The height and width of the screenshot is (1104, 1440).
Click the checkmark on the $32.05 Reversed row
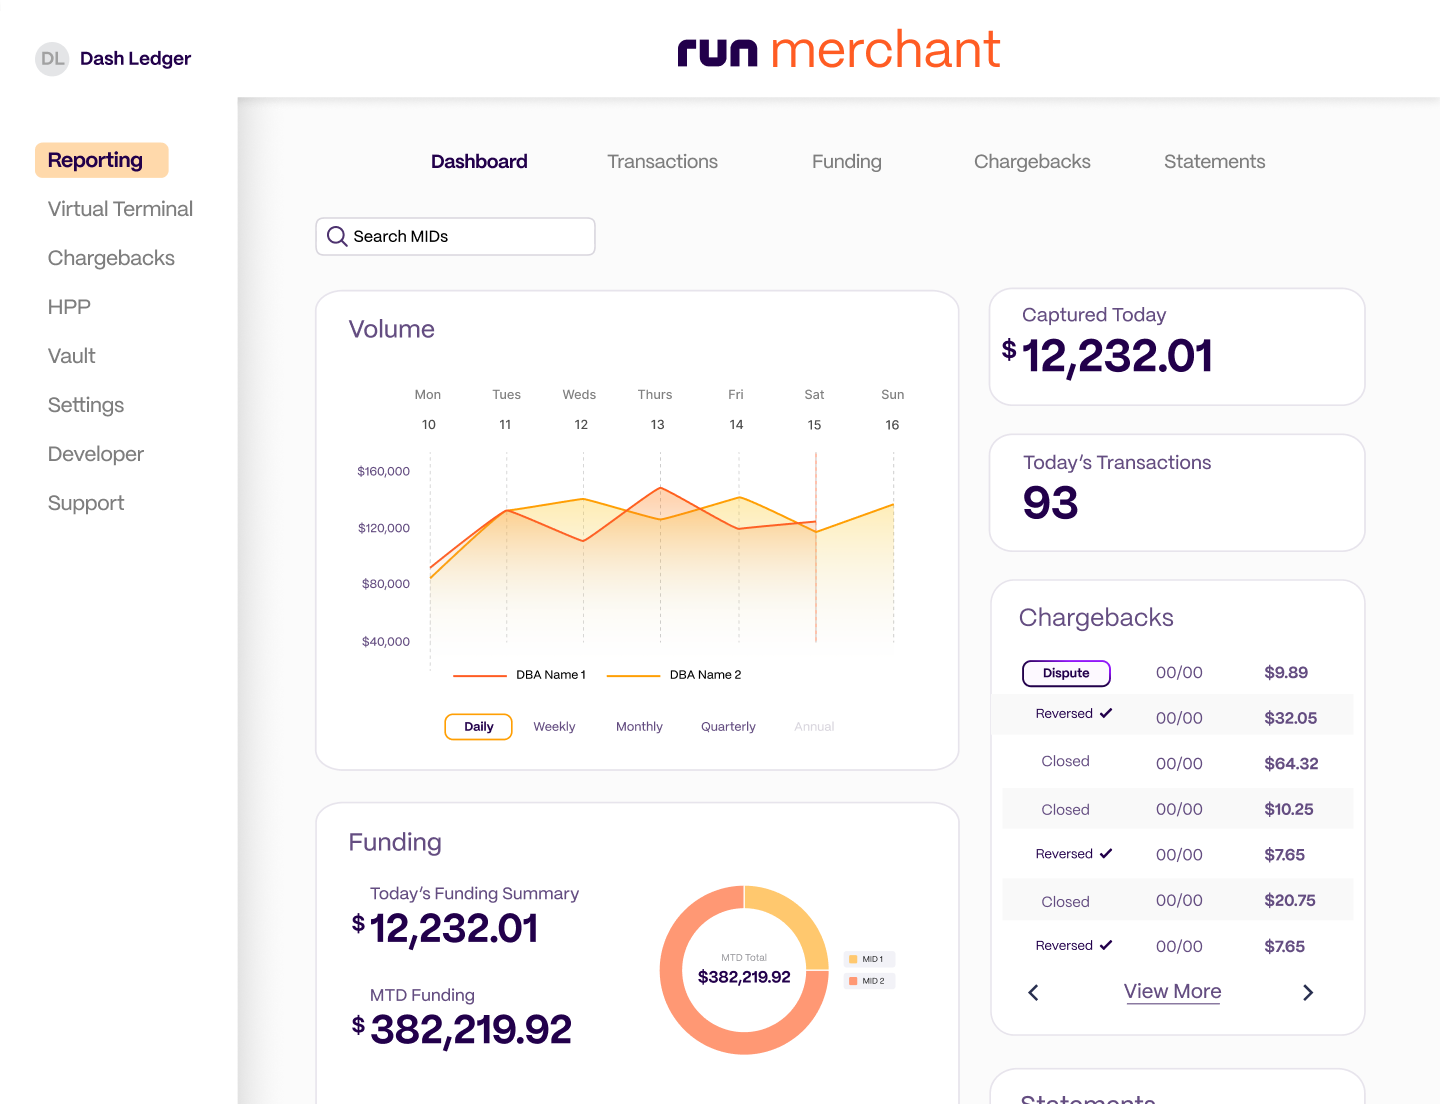pyautogui.click(x=1106, y=713)
